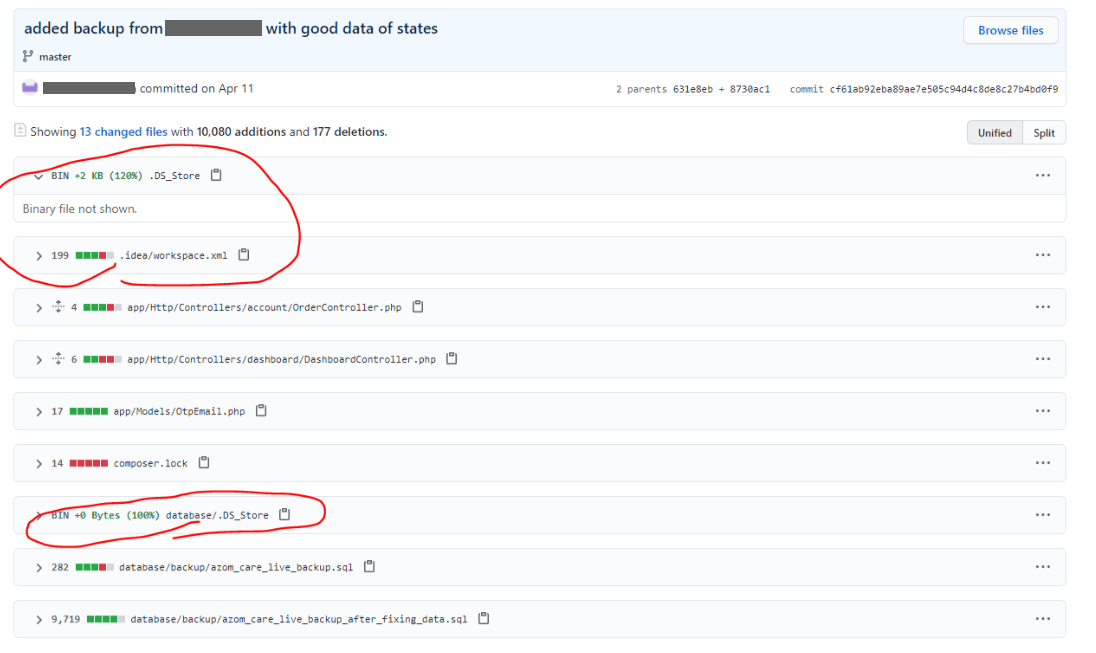Open .idea/workspace.xml file link
The image size is (1096, 653).
click(173, 255)
